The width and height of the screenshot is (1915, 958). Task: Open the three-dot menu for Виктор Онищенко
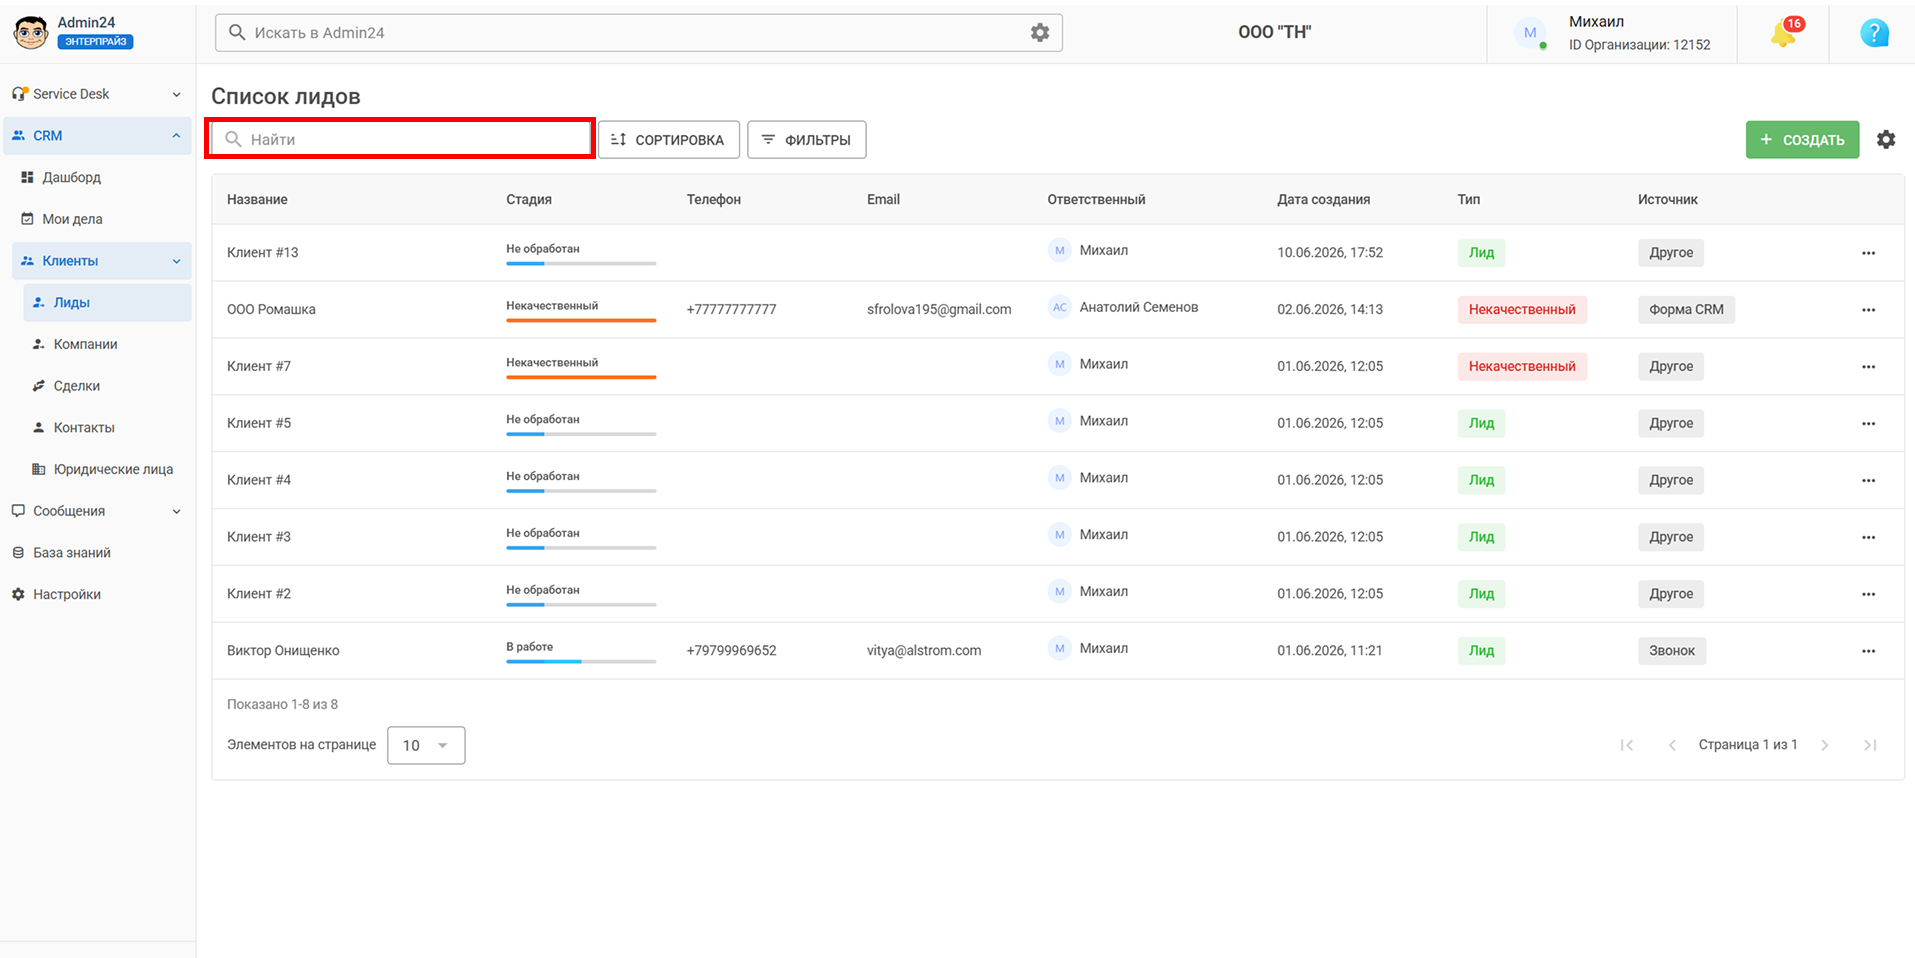click(1868, 651)
